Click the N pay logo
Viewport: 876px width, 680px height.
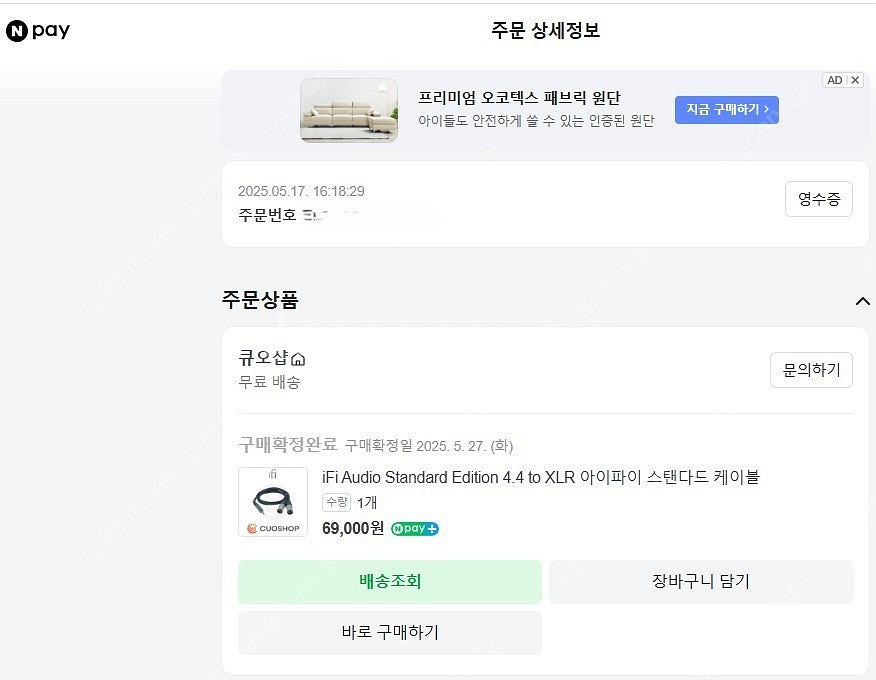point(38,31)
